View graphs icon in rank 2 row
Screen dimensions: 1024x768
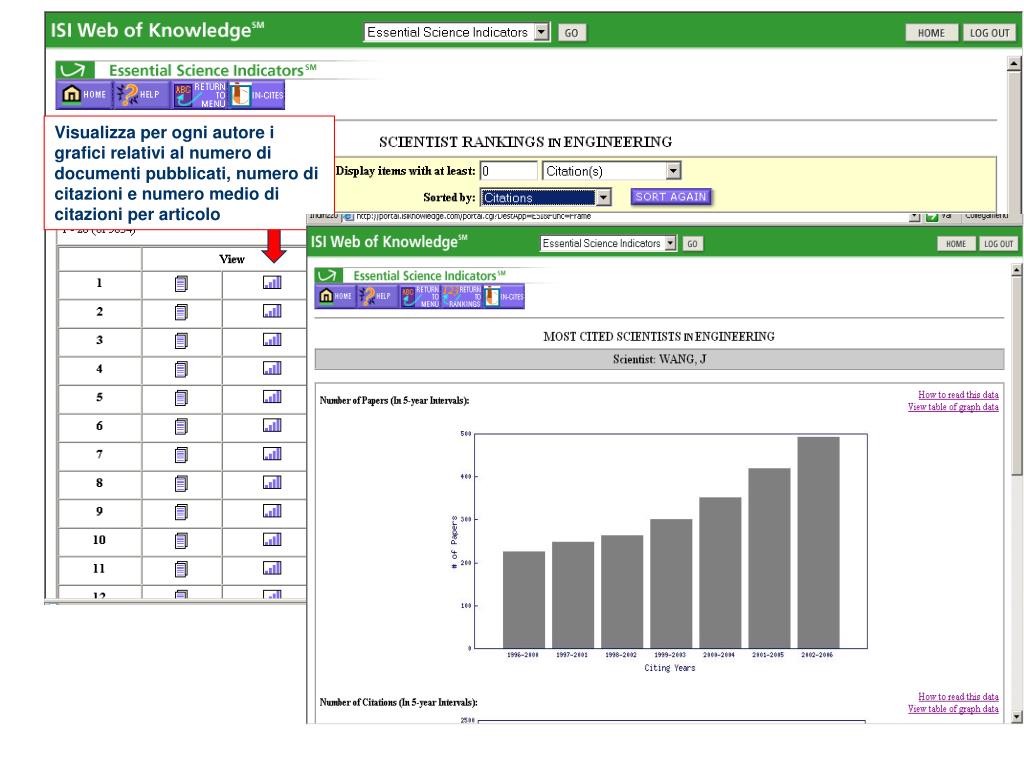272,312
